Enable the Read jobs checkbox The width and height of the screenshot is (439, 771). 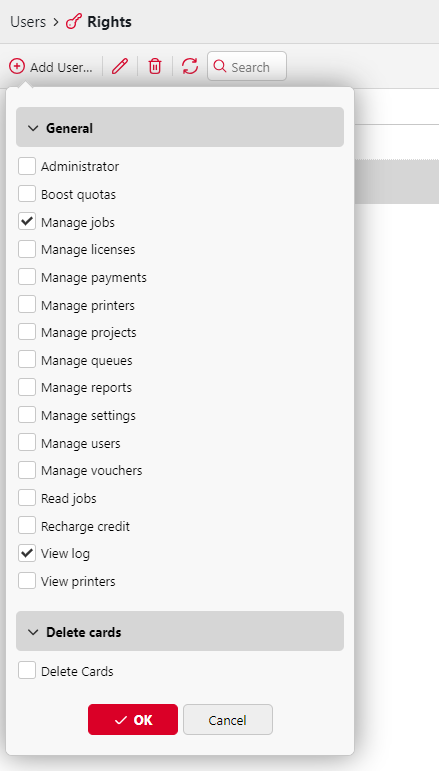point(27,498)
